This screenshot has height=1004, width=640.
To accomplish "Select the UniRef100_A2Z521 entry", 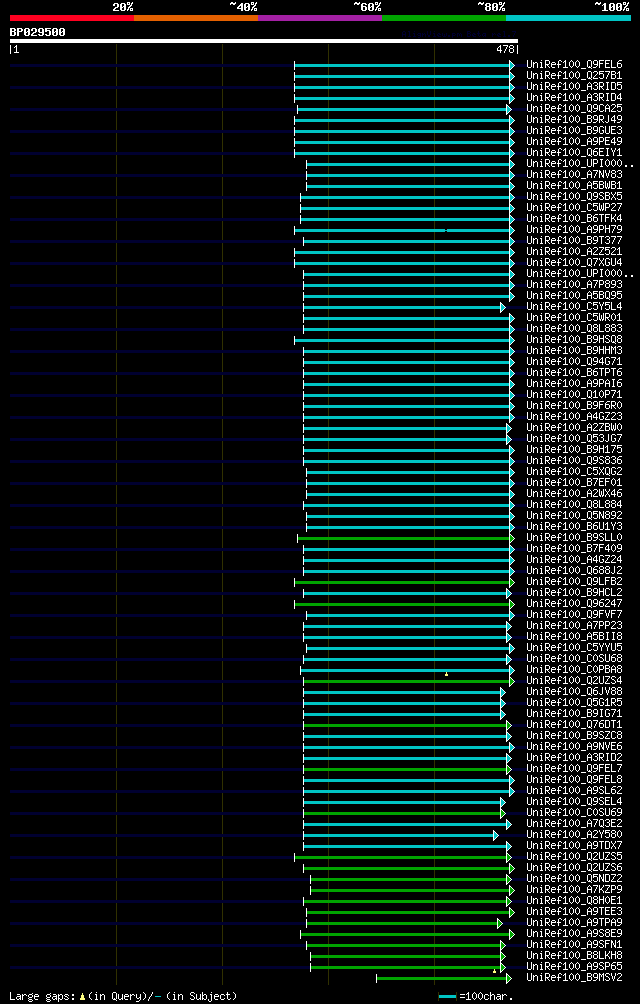I will click(574, 252).
